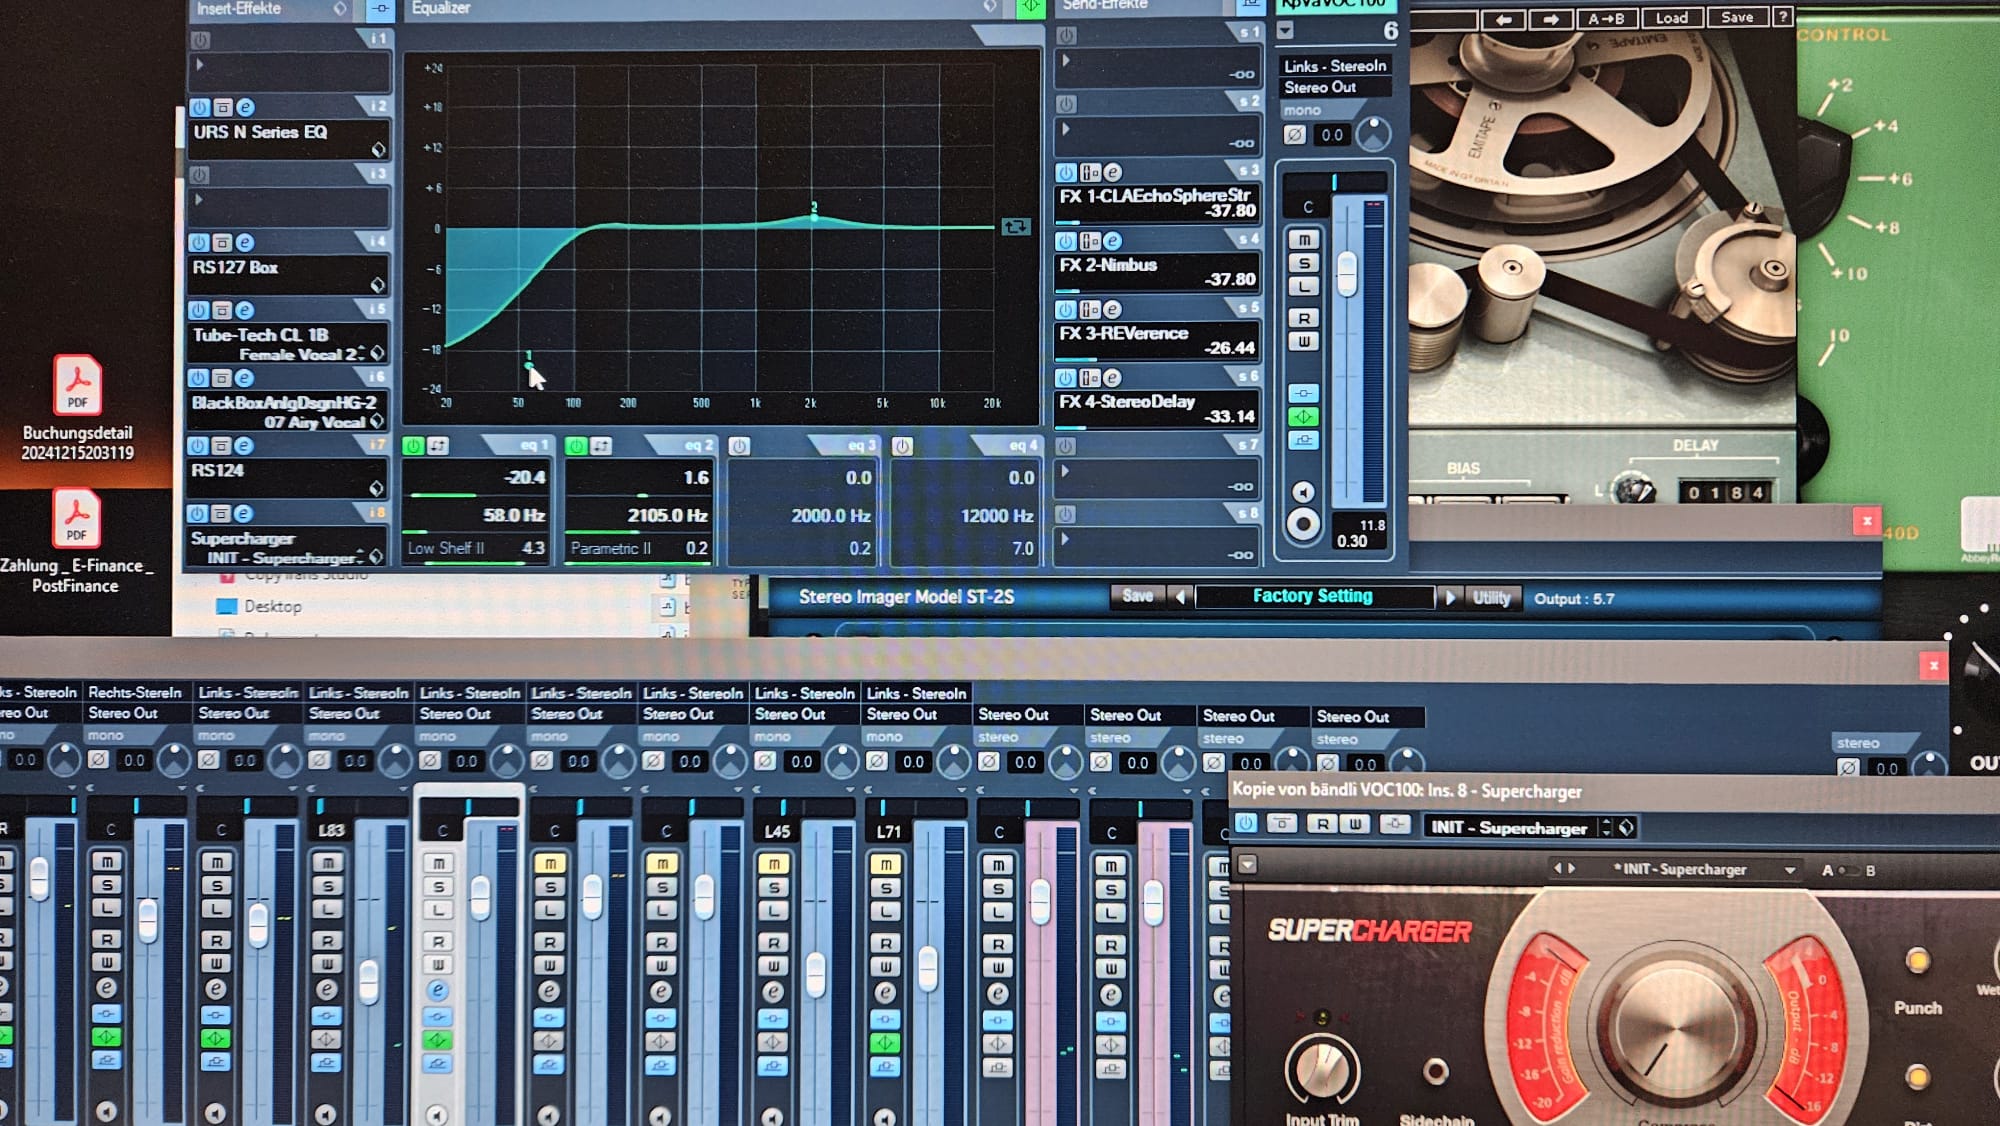Open FX 2-Nimbus send editor
The width and height of the screenshot is (2000, 1126).
tap(1112, 241)
